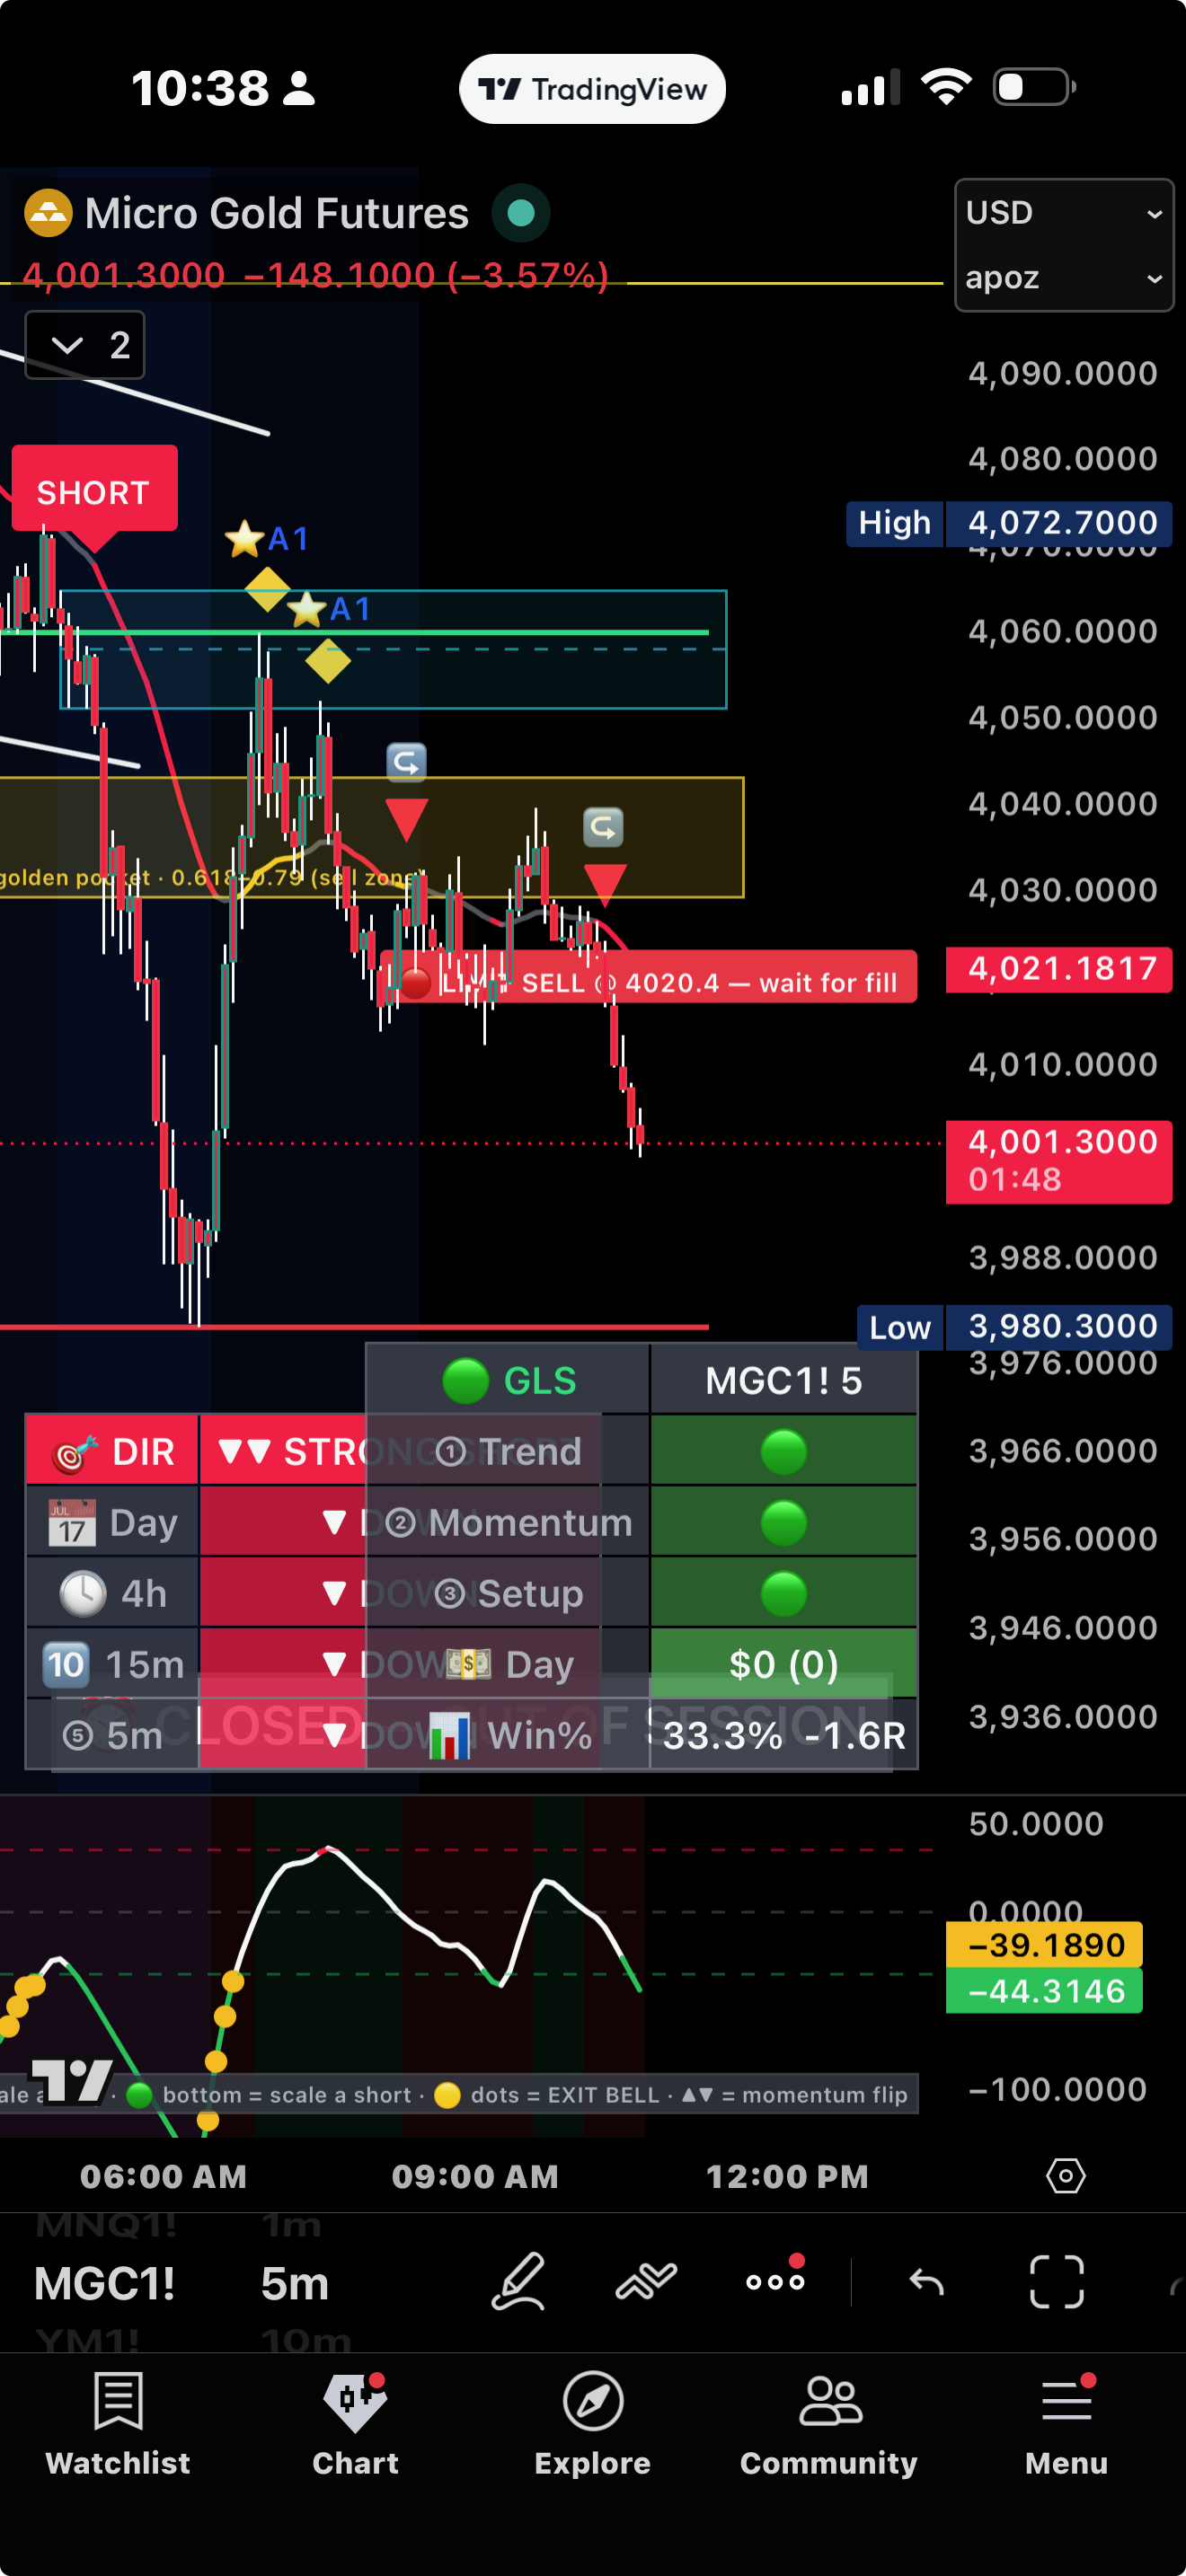Tap the oscillator value -39.1890
Viewport: 1186px width, 2576px height.
coord(1045,1945)
